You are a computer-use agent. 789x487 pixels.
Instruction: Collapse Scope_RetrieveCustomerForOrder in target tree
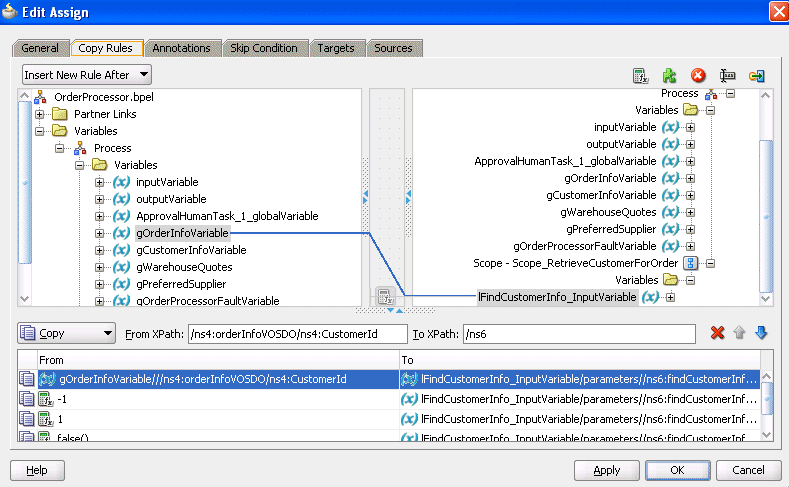tap(711, 263)
